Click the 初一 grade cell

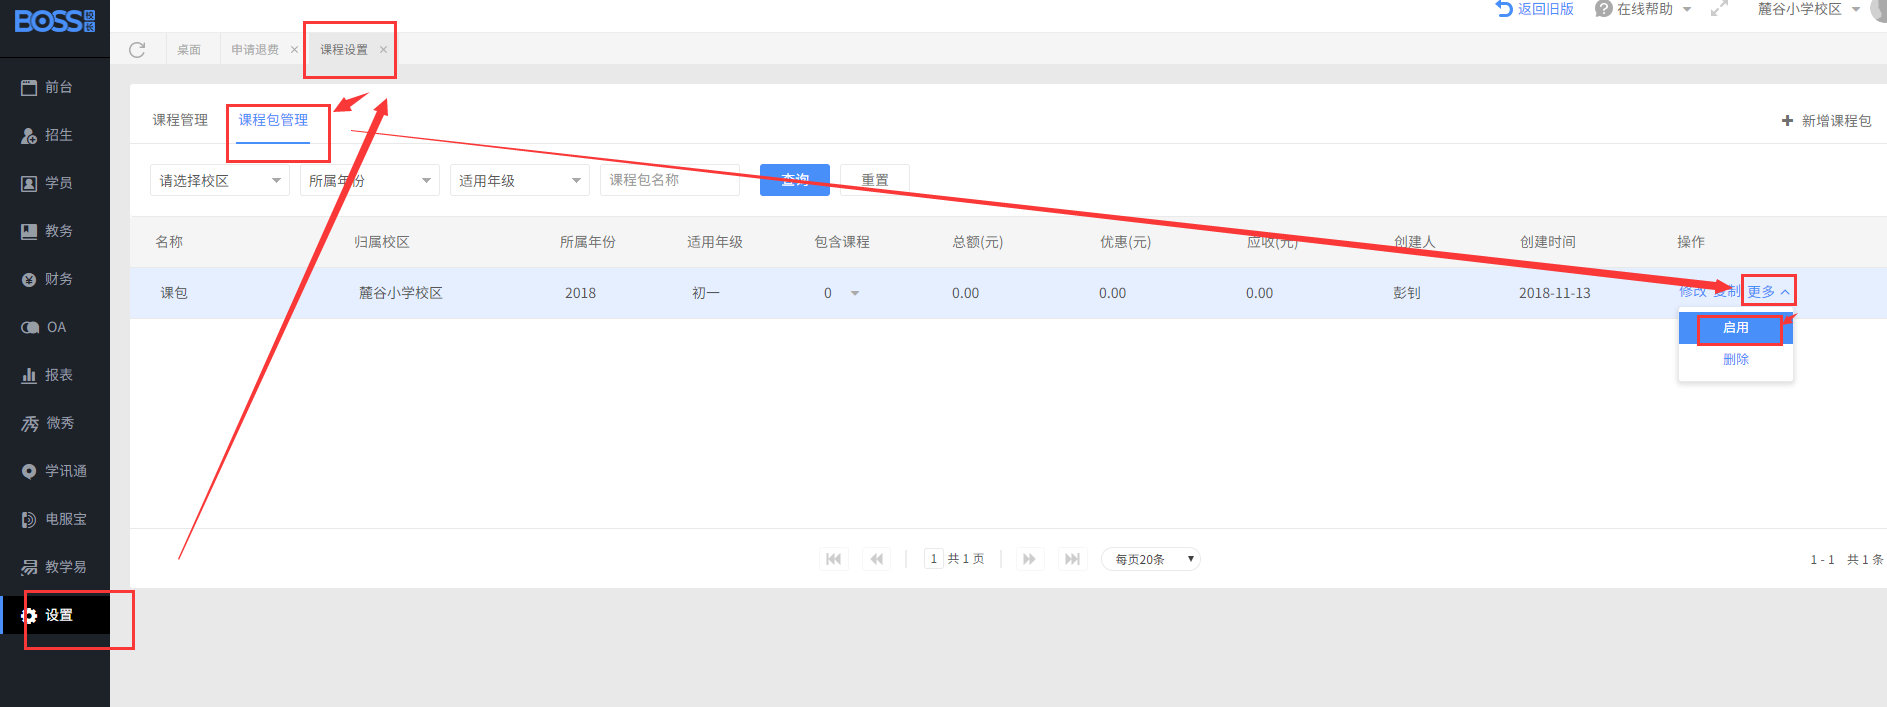coord(706,293)
